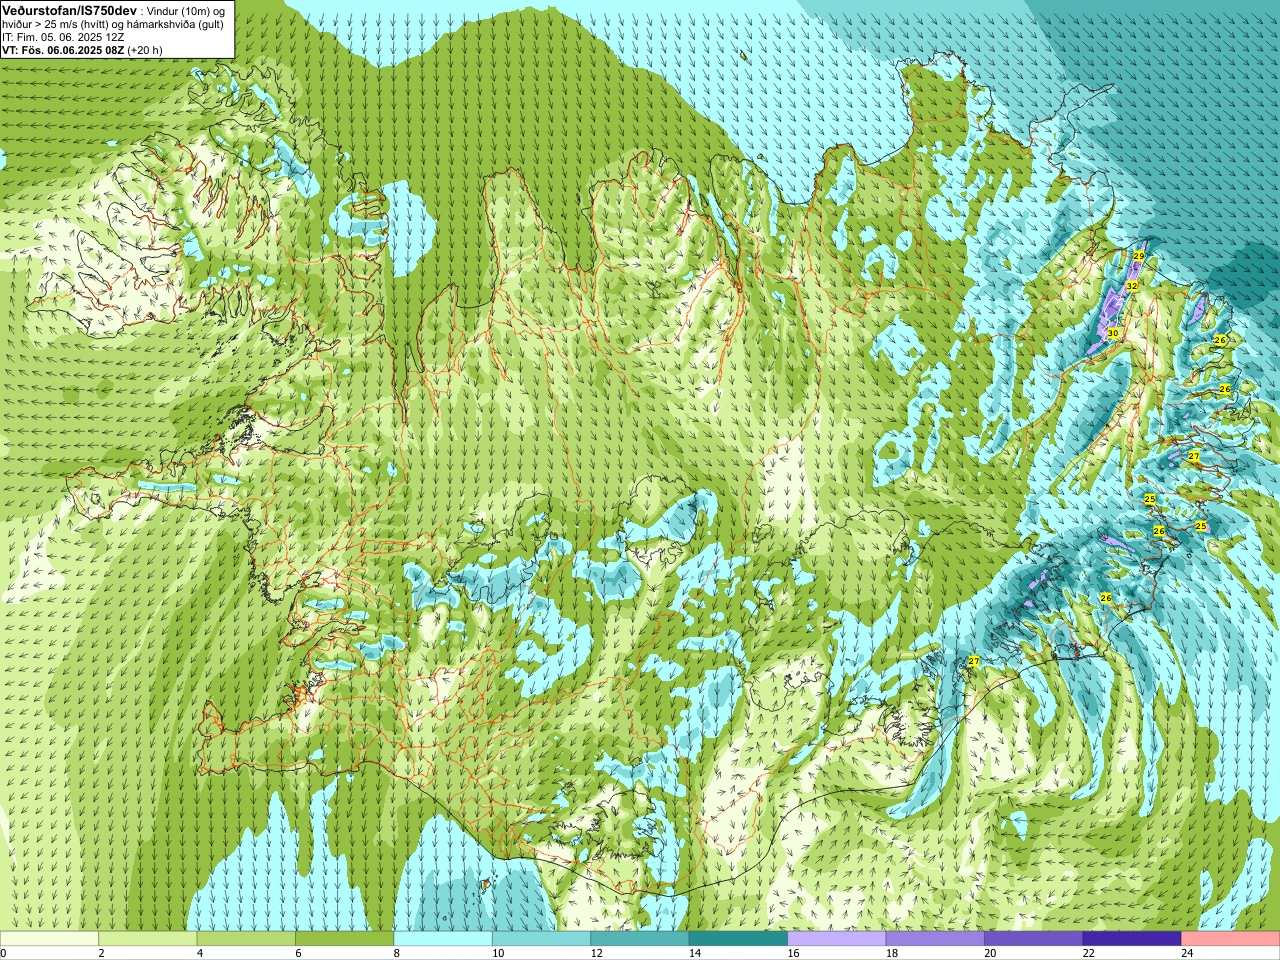This screenshot has height=960, width=1280.
Task: Click the yellow gust label 29
Action: click(x=1138, y=256)
